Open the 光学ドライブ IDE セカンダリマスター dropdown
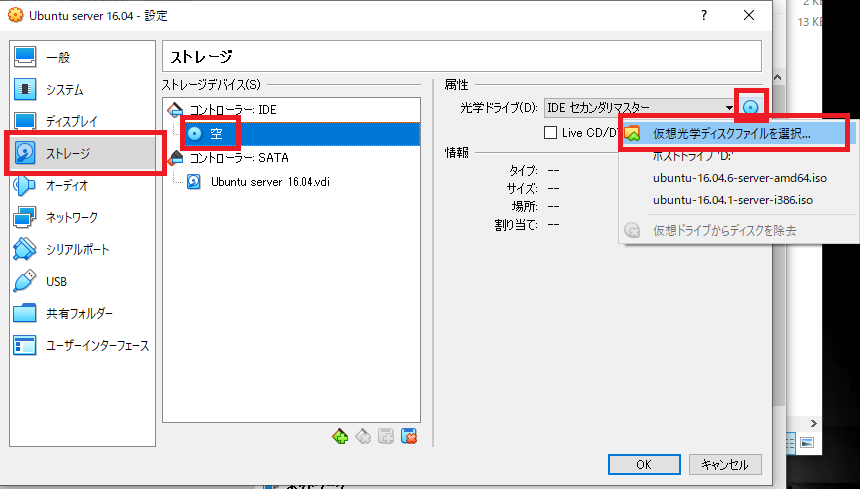860x489 pixels. click(x=639, y=107)
